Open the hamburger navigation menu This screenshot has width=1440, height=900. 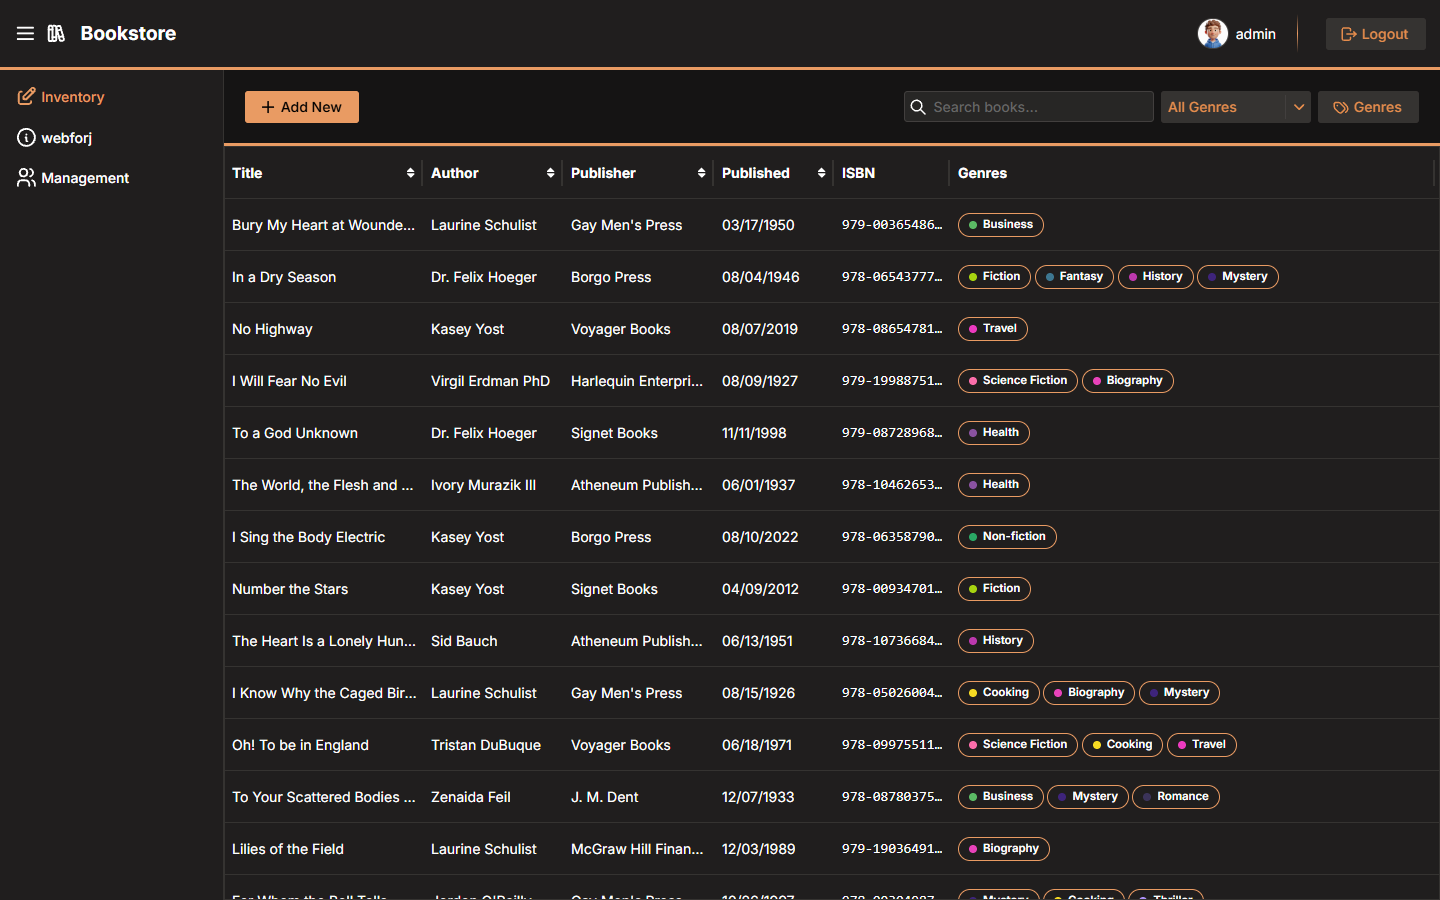(x=25, y=33)
